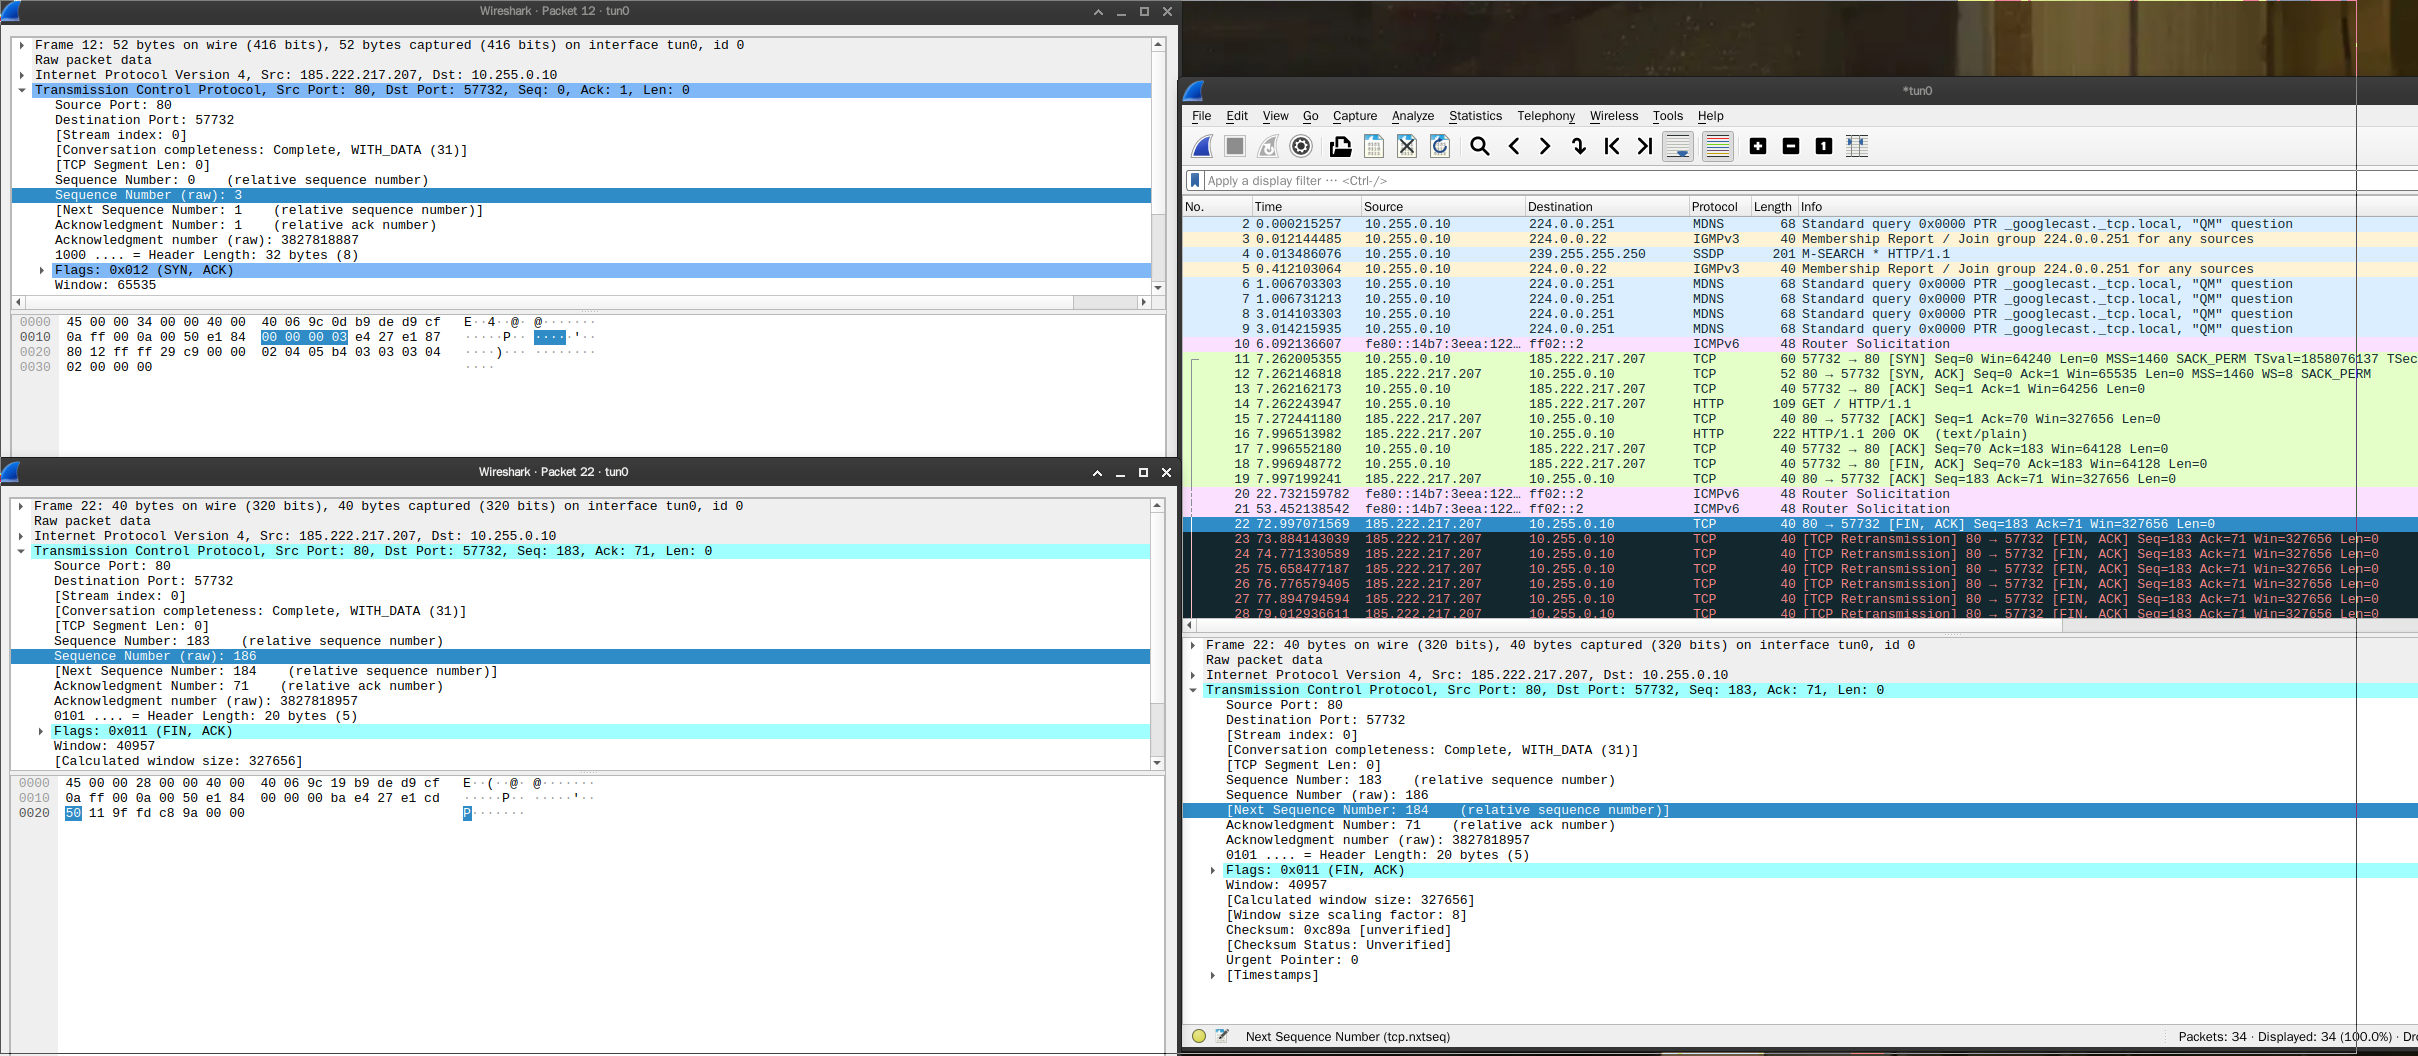Stop the running capture
The image size is (2418, 1056).
(1234, 146)
